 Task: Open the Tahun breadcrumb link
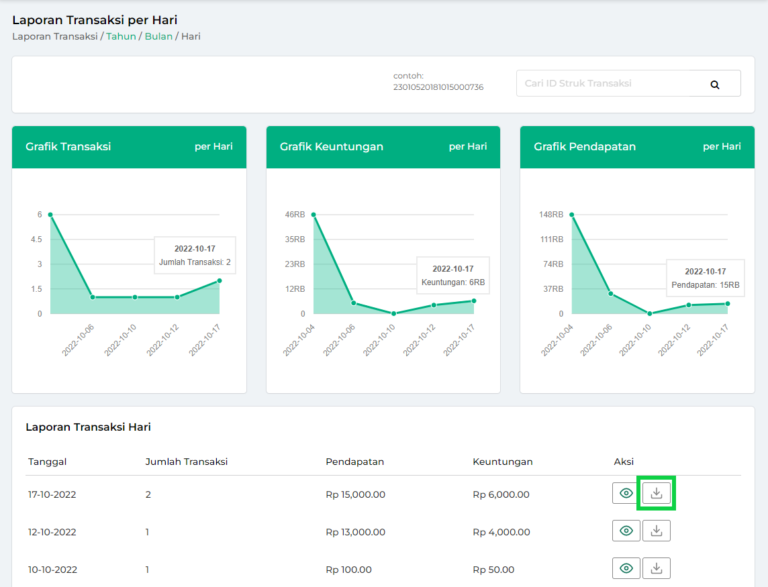coord(120,37)
